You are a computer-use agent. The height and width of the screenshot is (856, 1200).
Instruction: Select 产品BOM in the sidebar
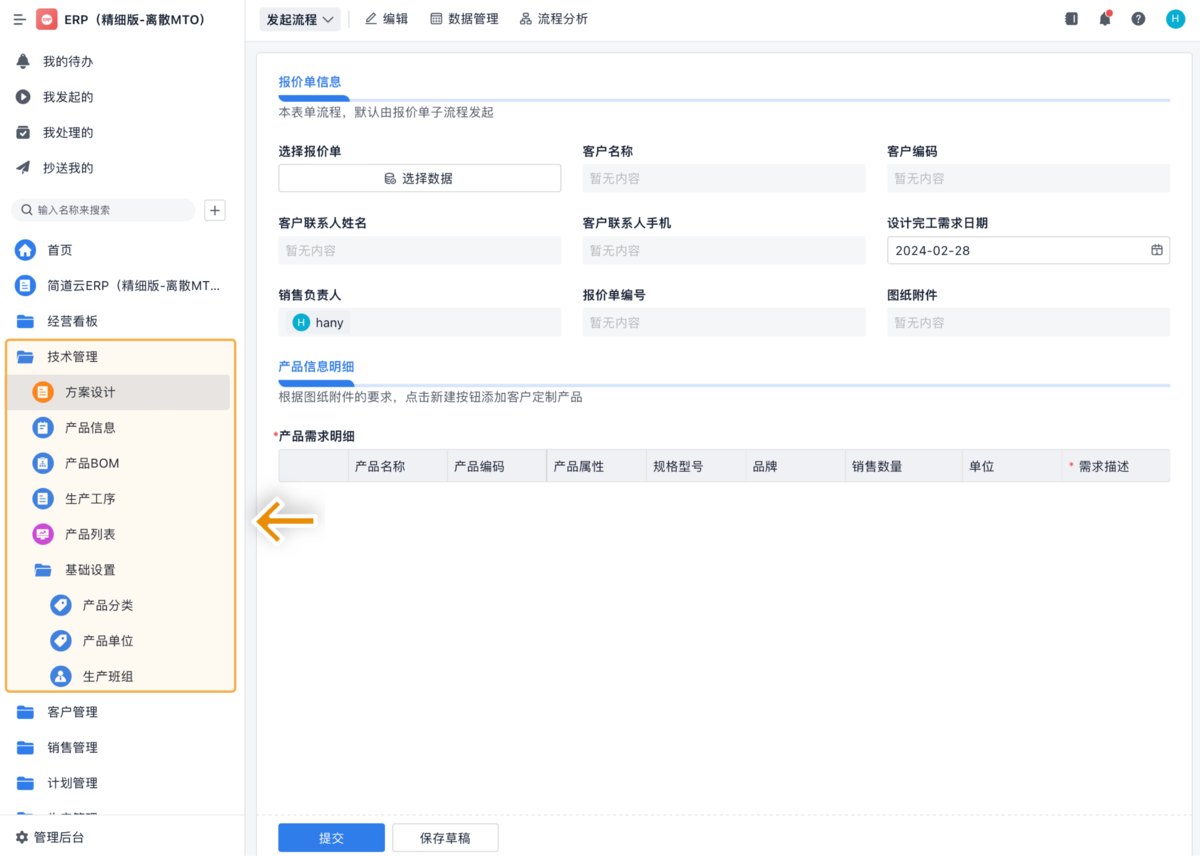click(x=92, y=463)
